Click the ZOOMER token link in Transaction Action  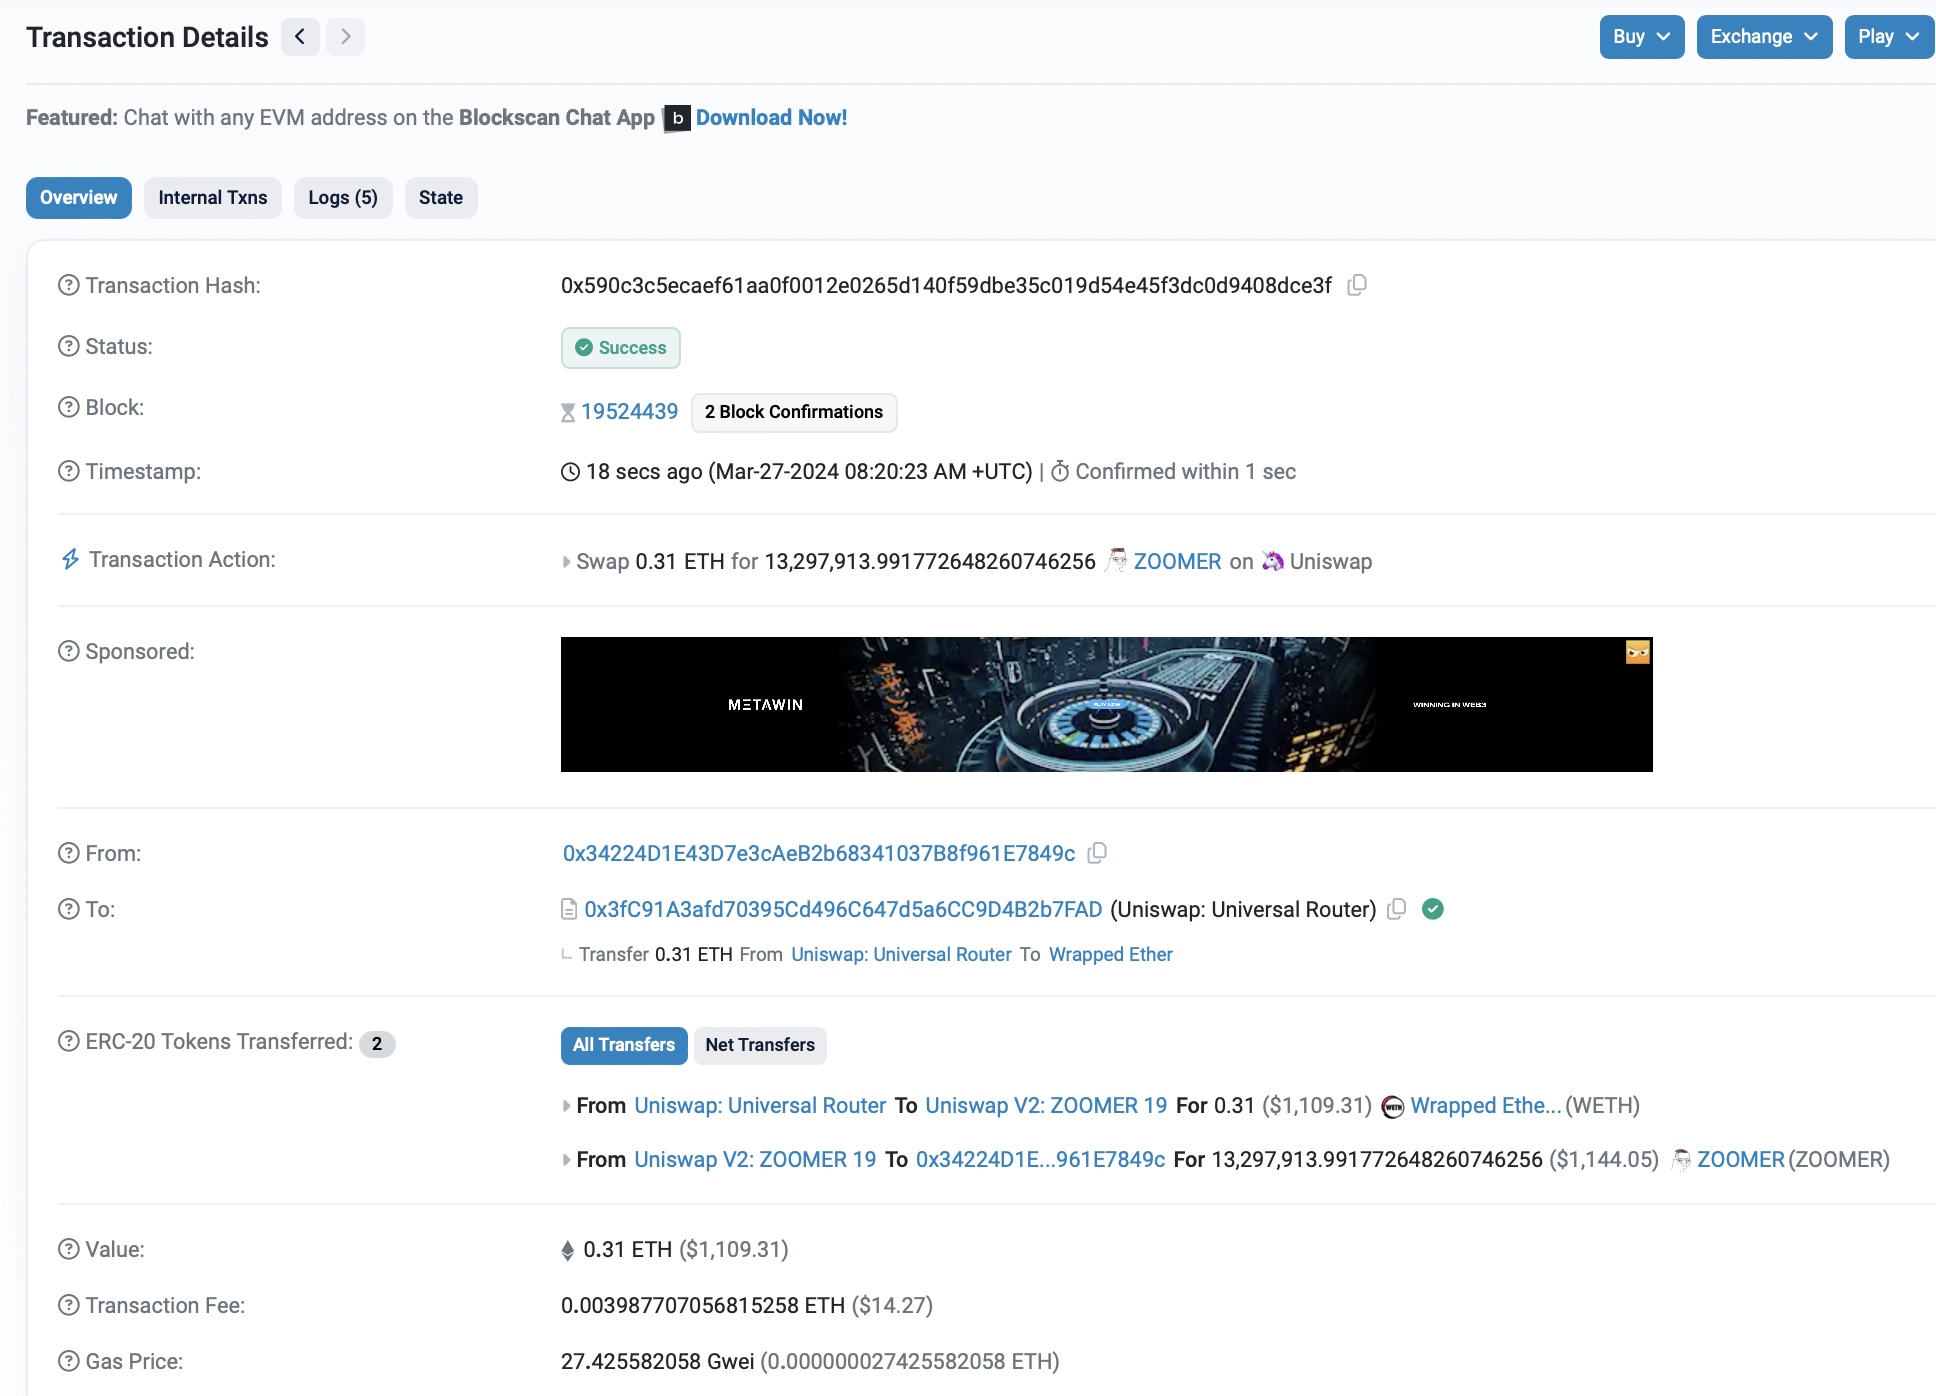[x=1177, y=562]
